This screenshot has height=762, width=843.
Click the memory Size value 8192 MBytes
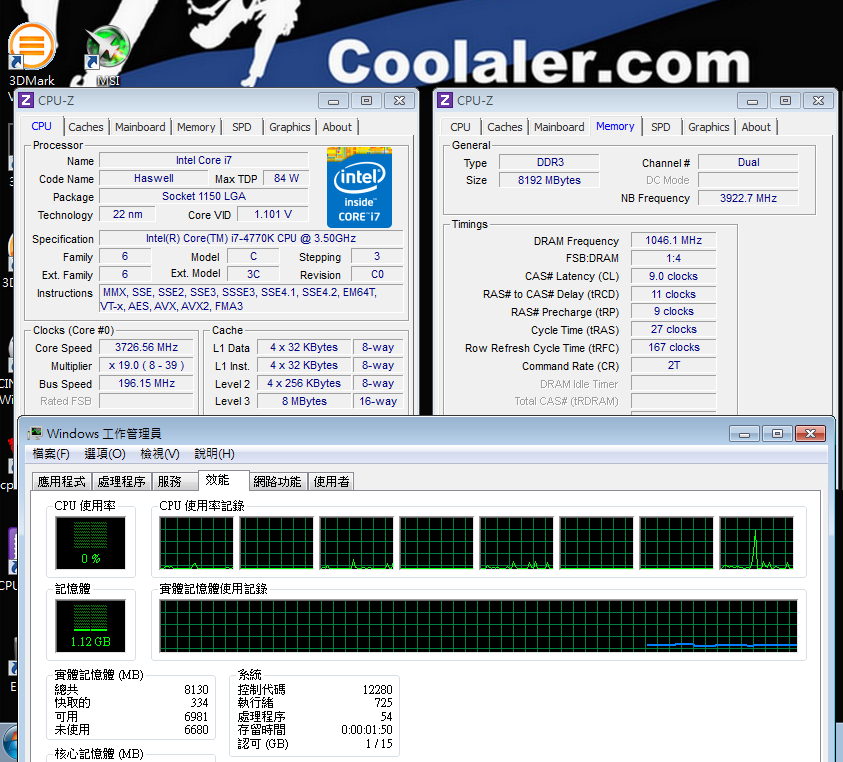click(x=549, y=180)
